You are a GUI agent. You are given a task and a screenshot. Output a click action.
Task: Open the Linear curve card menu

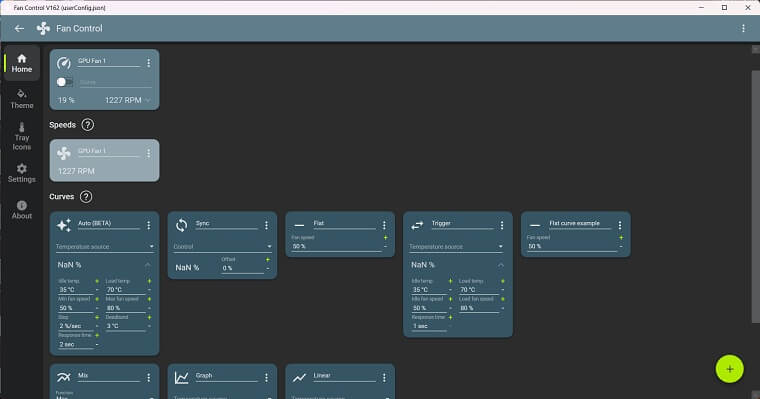coord(384,378)
